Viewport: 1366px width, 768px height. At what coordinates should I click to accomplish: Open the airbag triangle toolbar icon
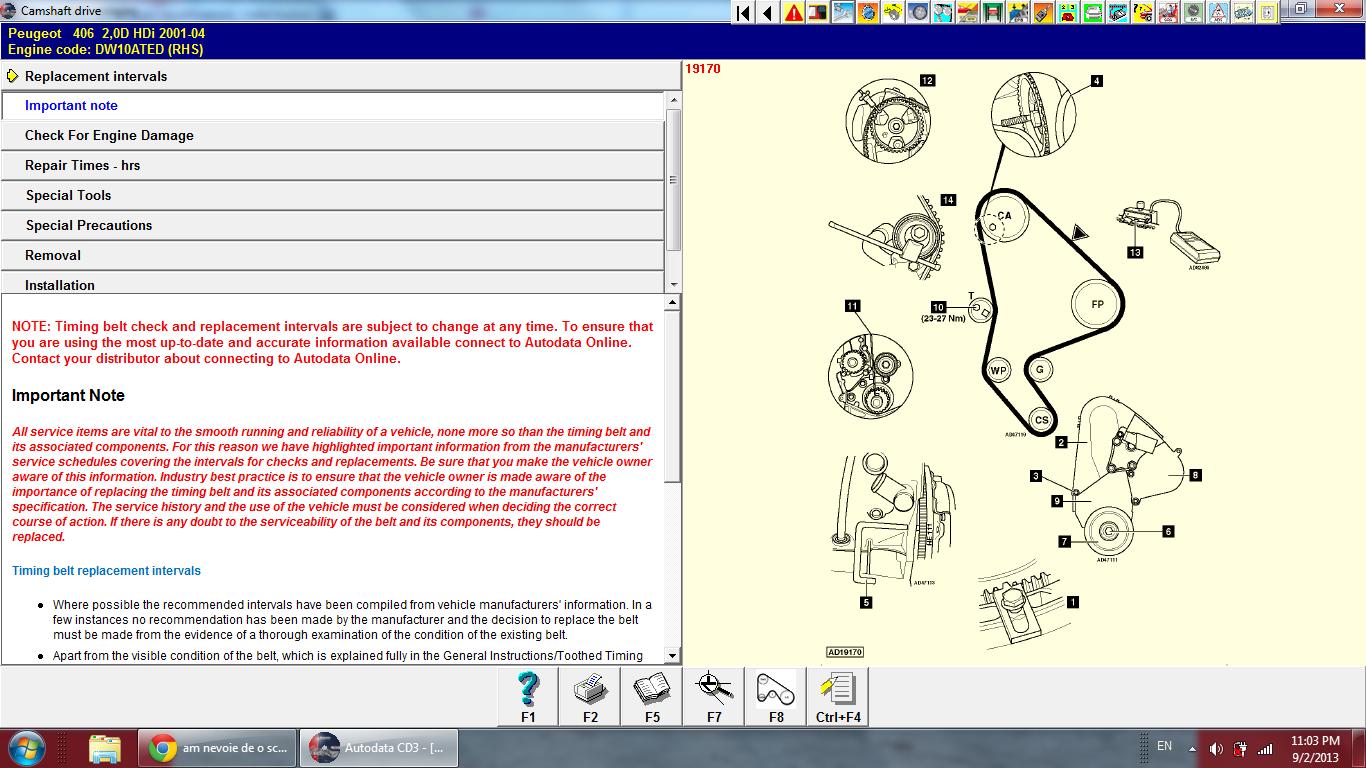tap(1216, 12)
